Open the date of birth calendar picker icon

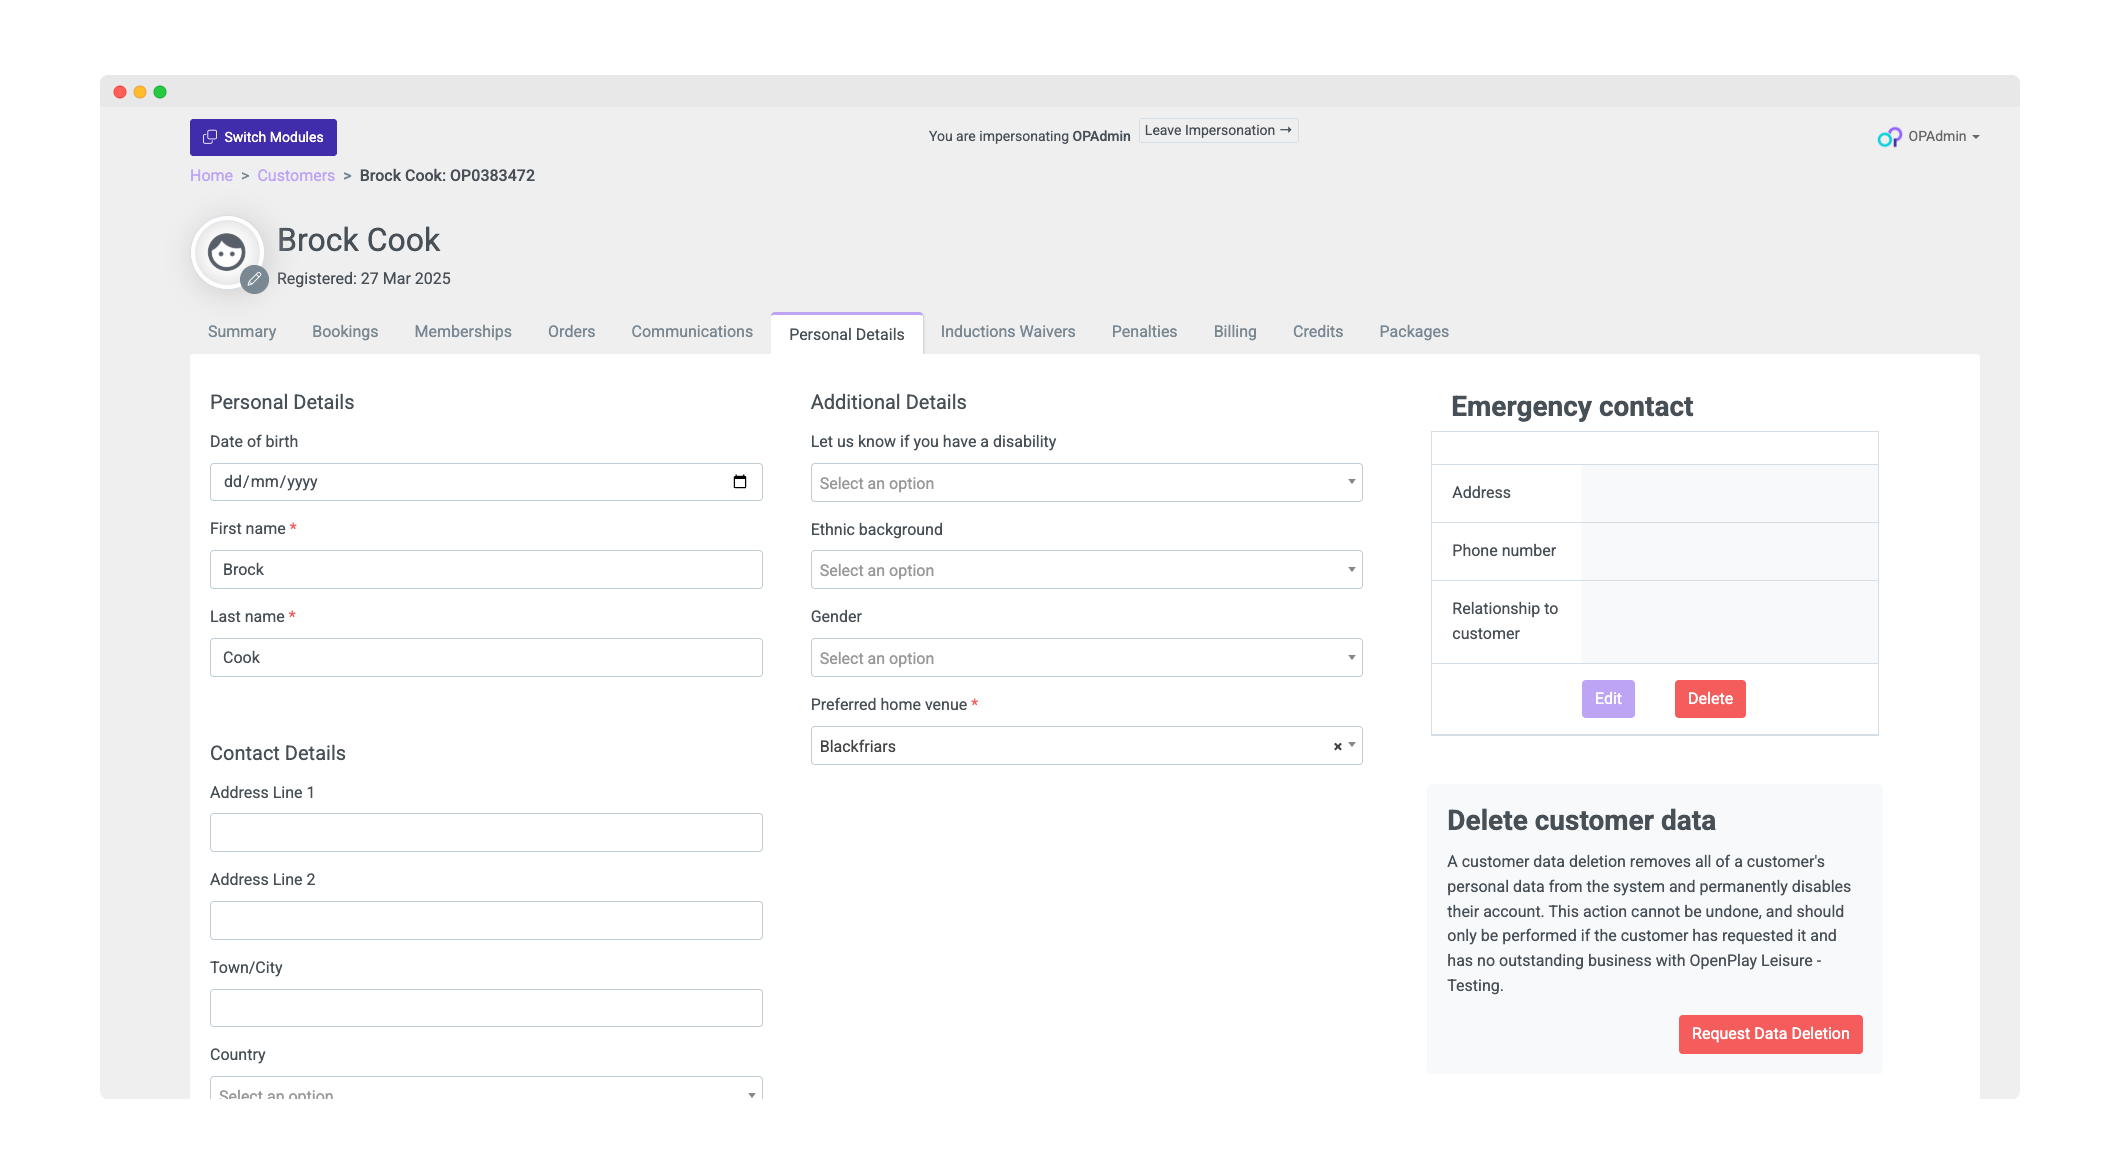click(x=740, y=482)
